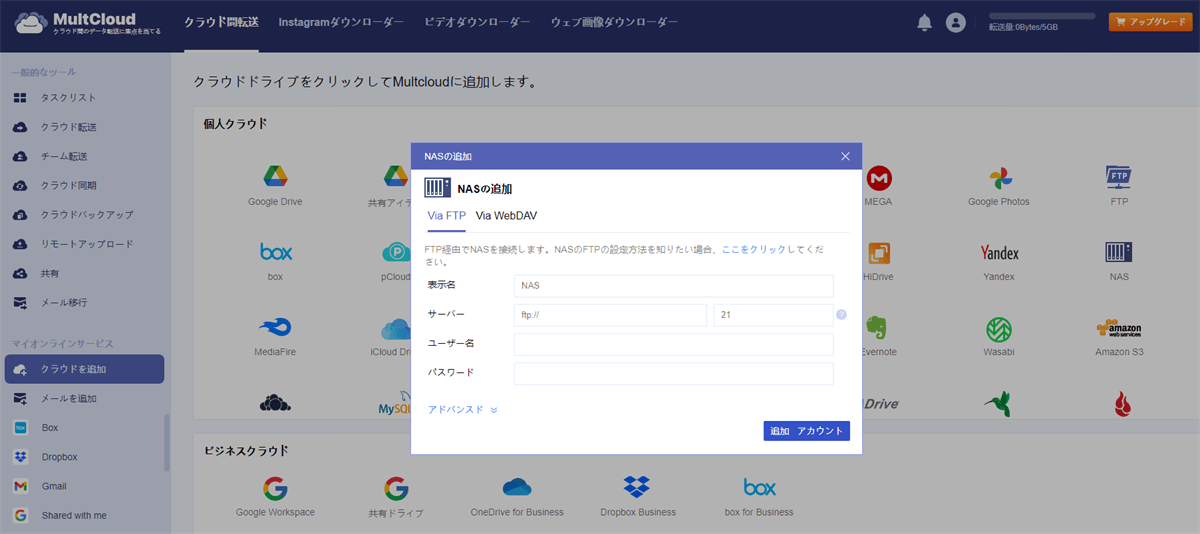Select the Google Photos icon

click(998, 179)
